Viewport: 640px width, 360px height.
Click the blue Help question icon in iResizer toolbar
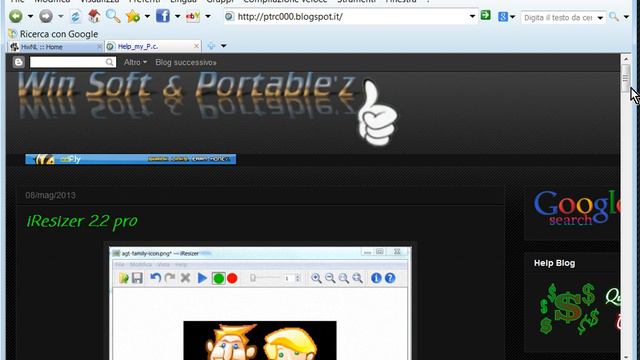point(390,278)
